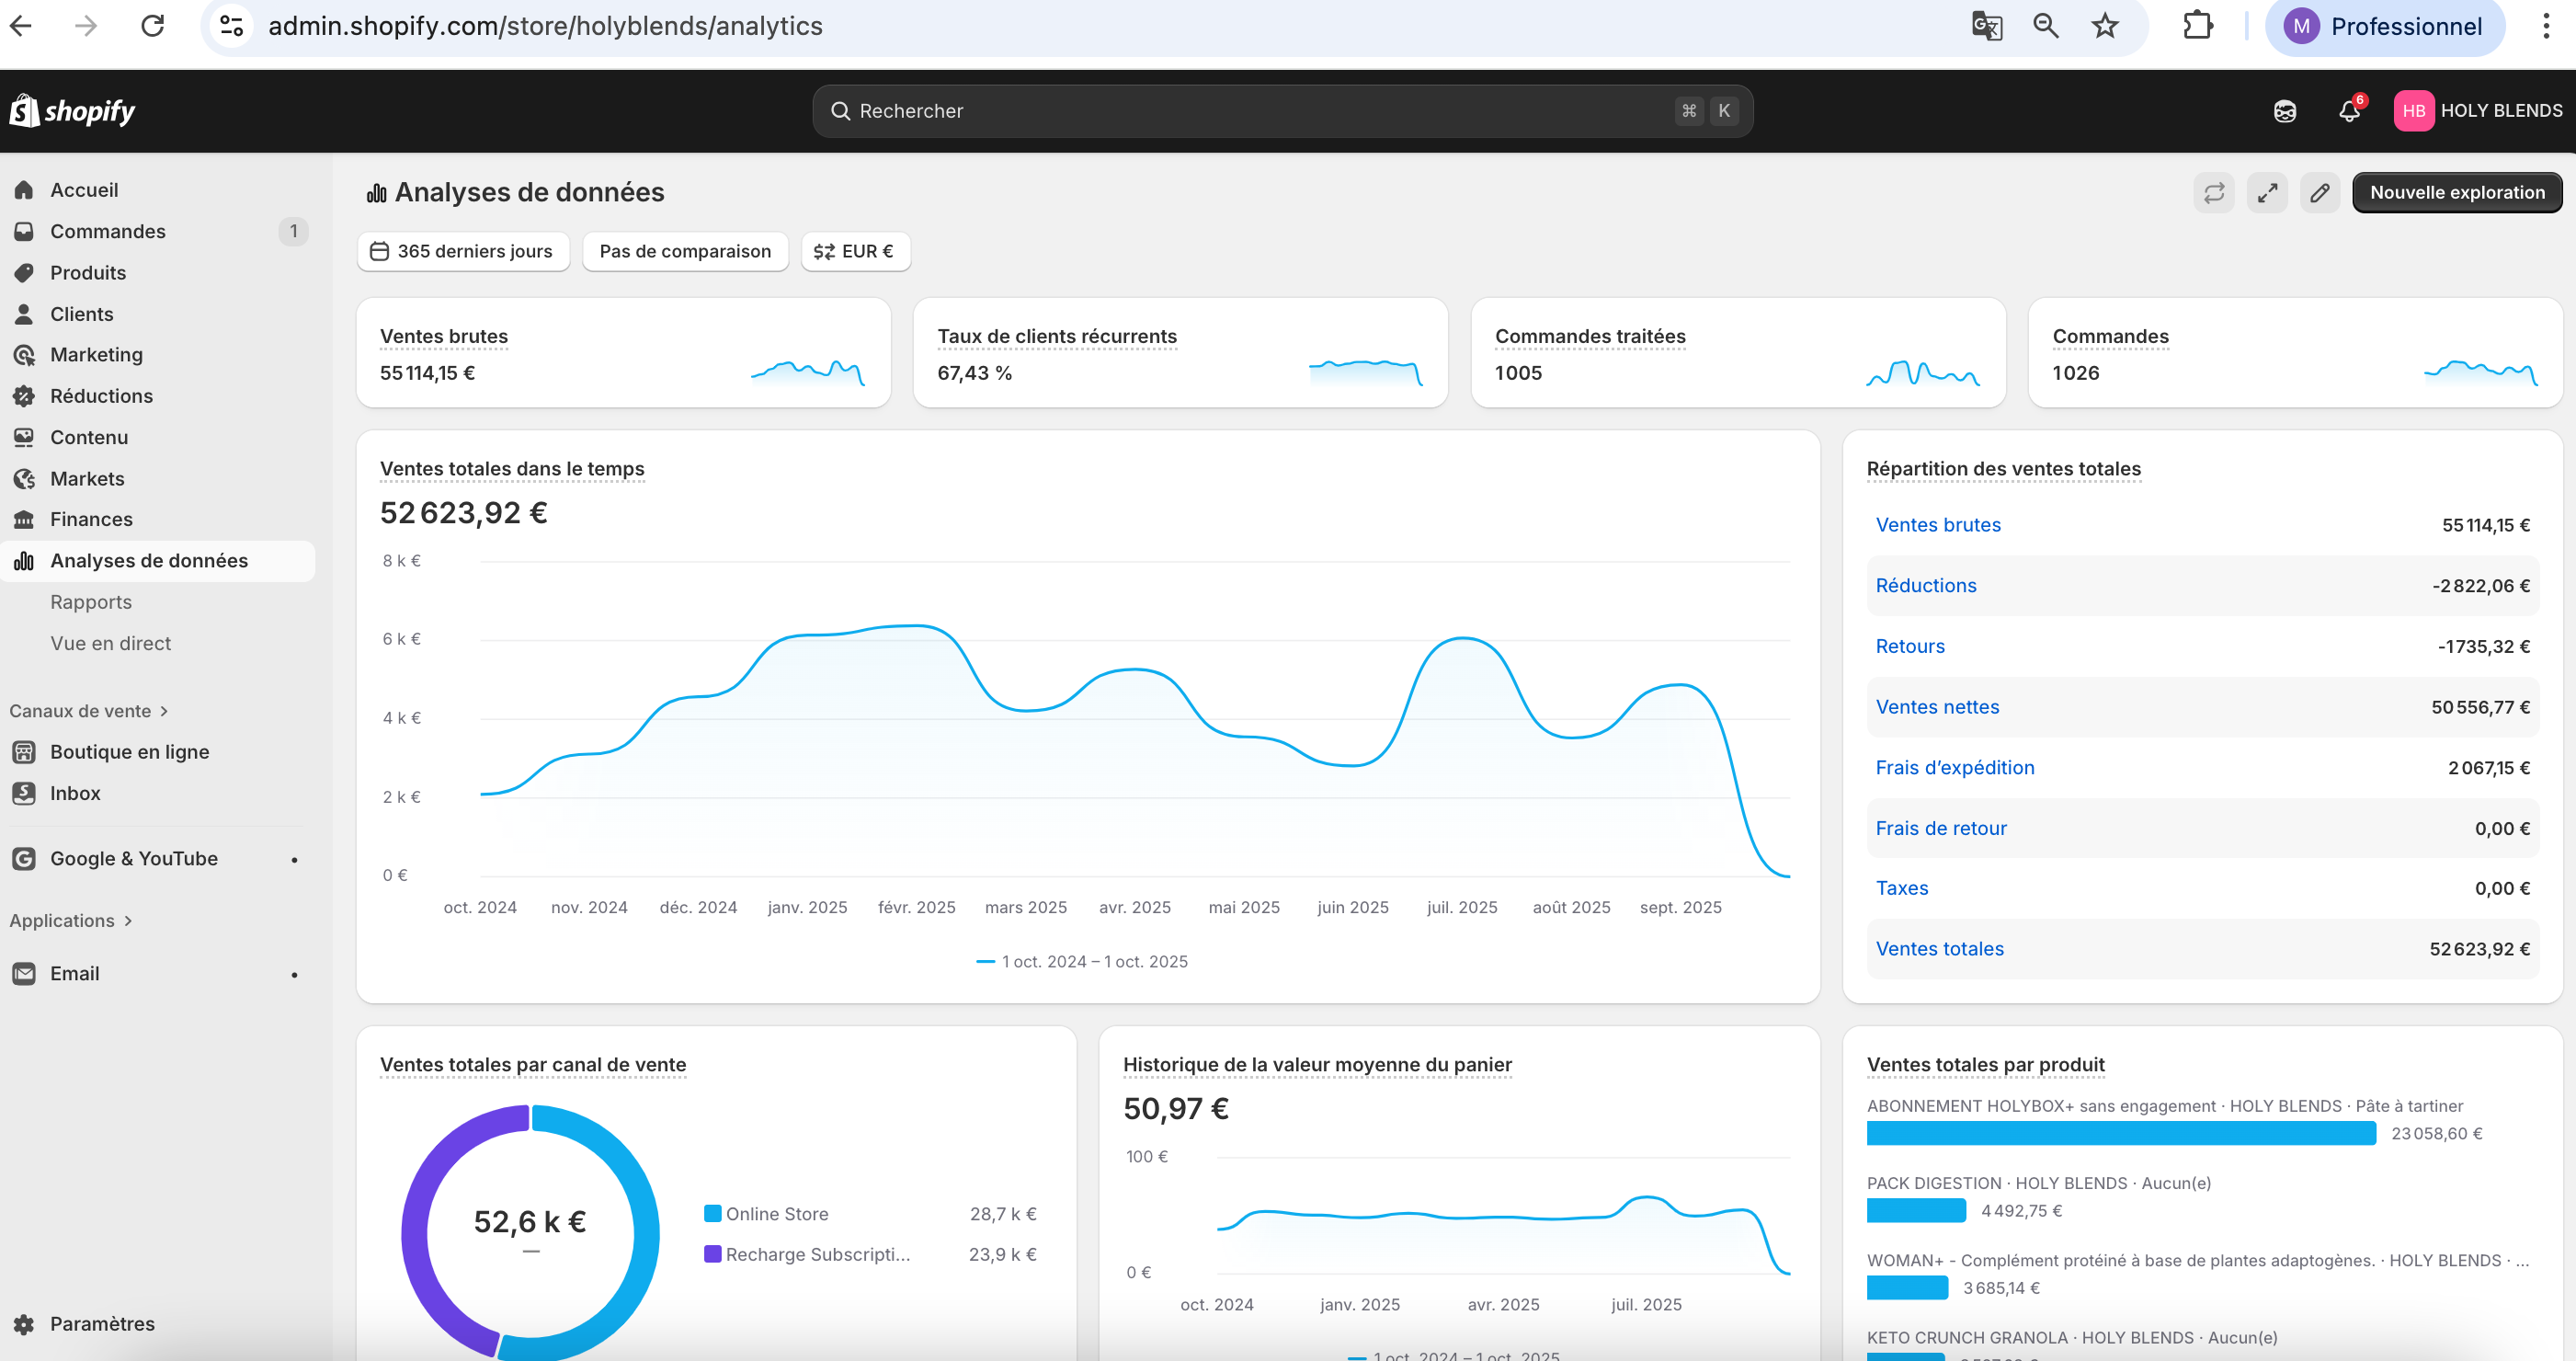Click the pencil edit dashboard icon
This screenshot has height=1361, width=2576.
click(x=2320, y=192)
